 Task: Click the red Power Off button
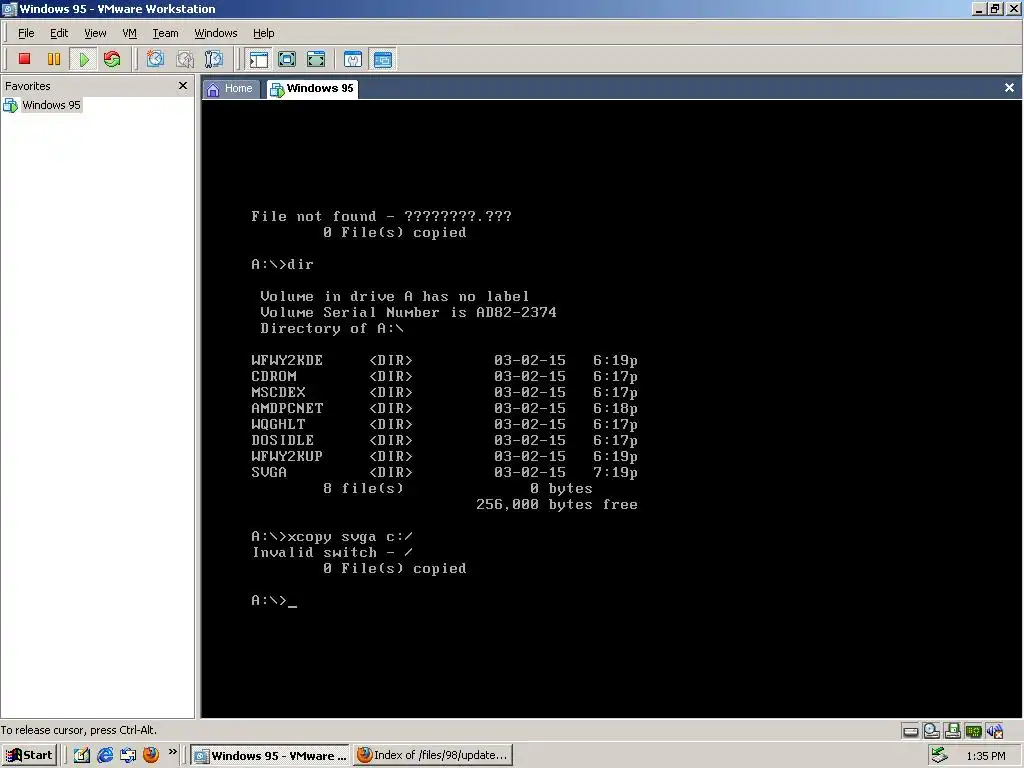pos(25,59)
